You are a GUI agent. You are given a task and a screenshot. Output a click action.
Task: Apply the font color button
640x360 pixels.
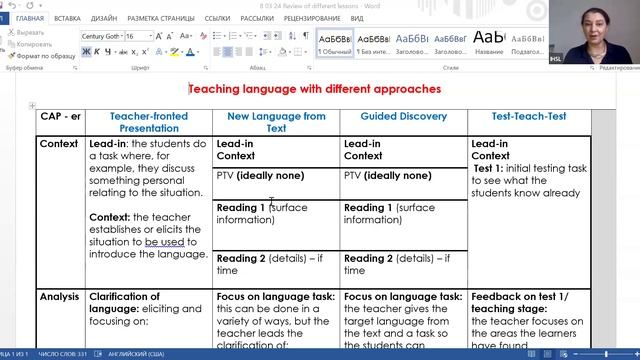[190, 52]
